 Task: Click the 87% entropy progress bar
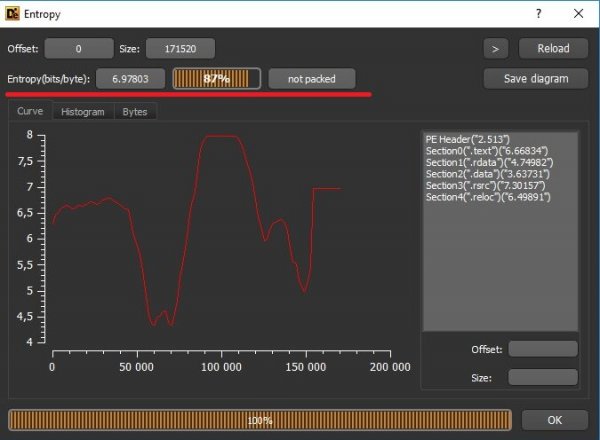pyautogui.click(x=216, y=78)
